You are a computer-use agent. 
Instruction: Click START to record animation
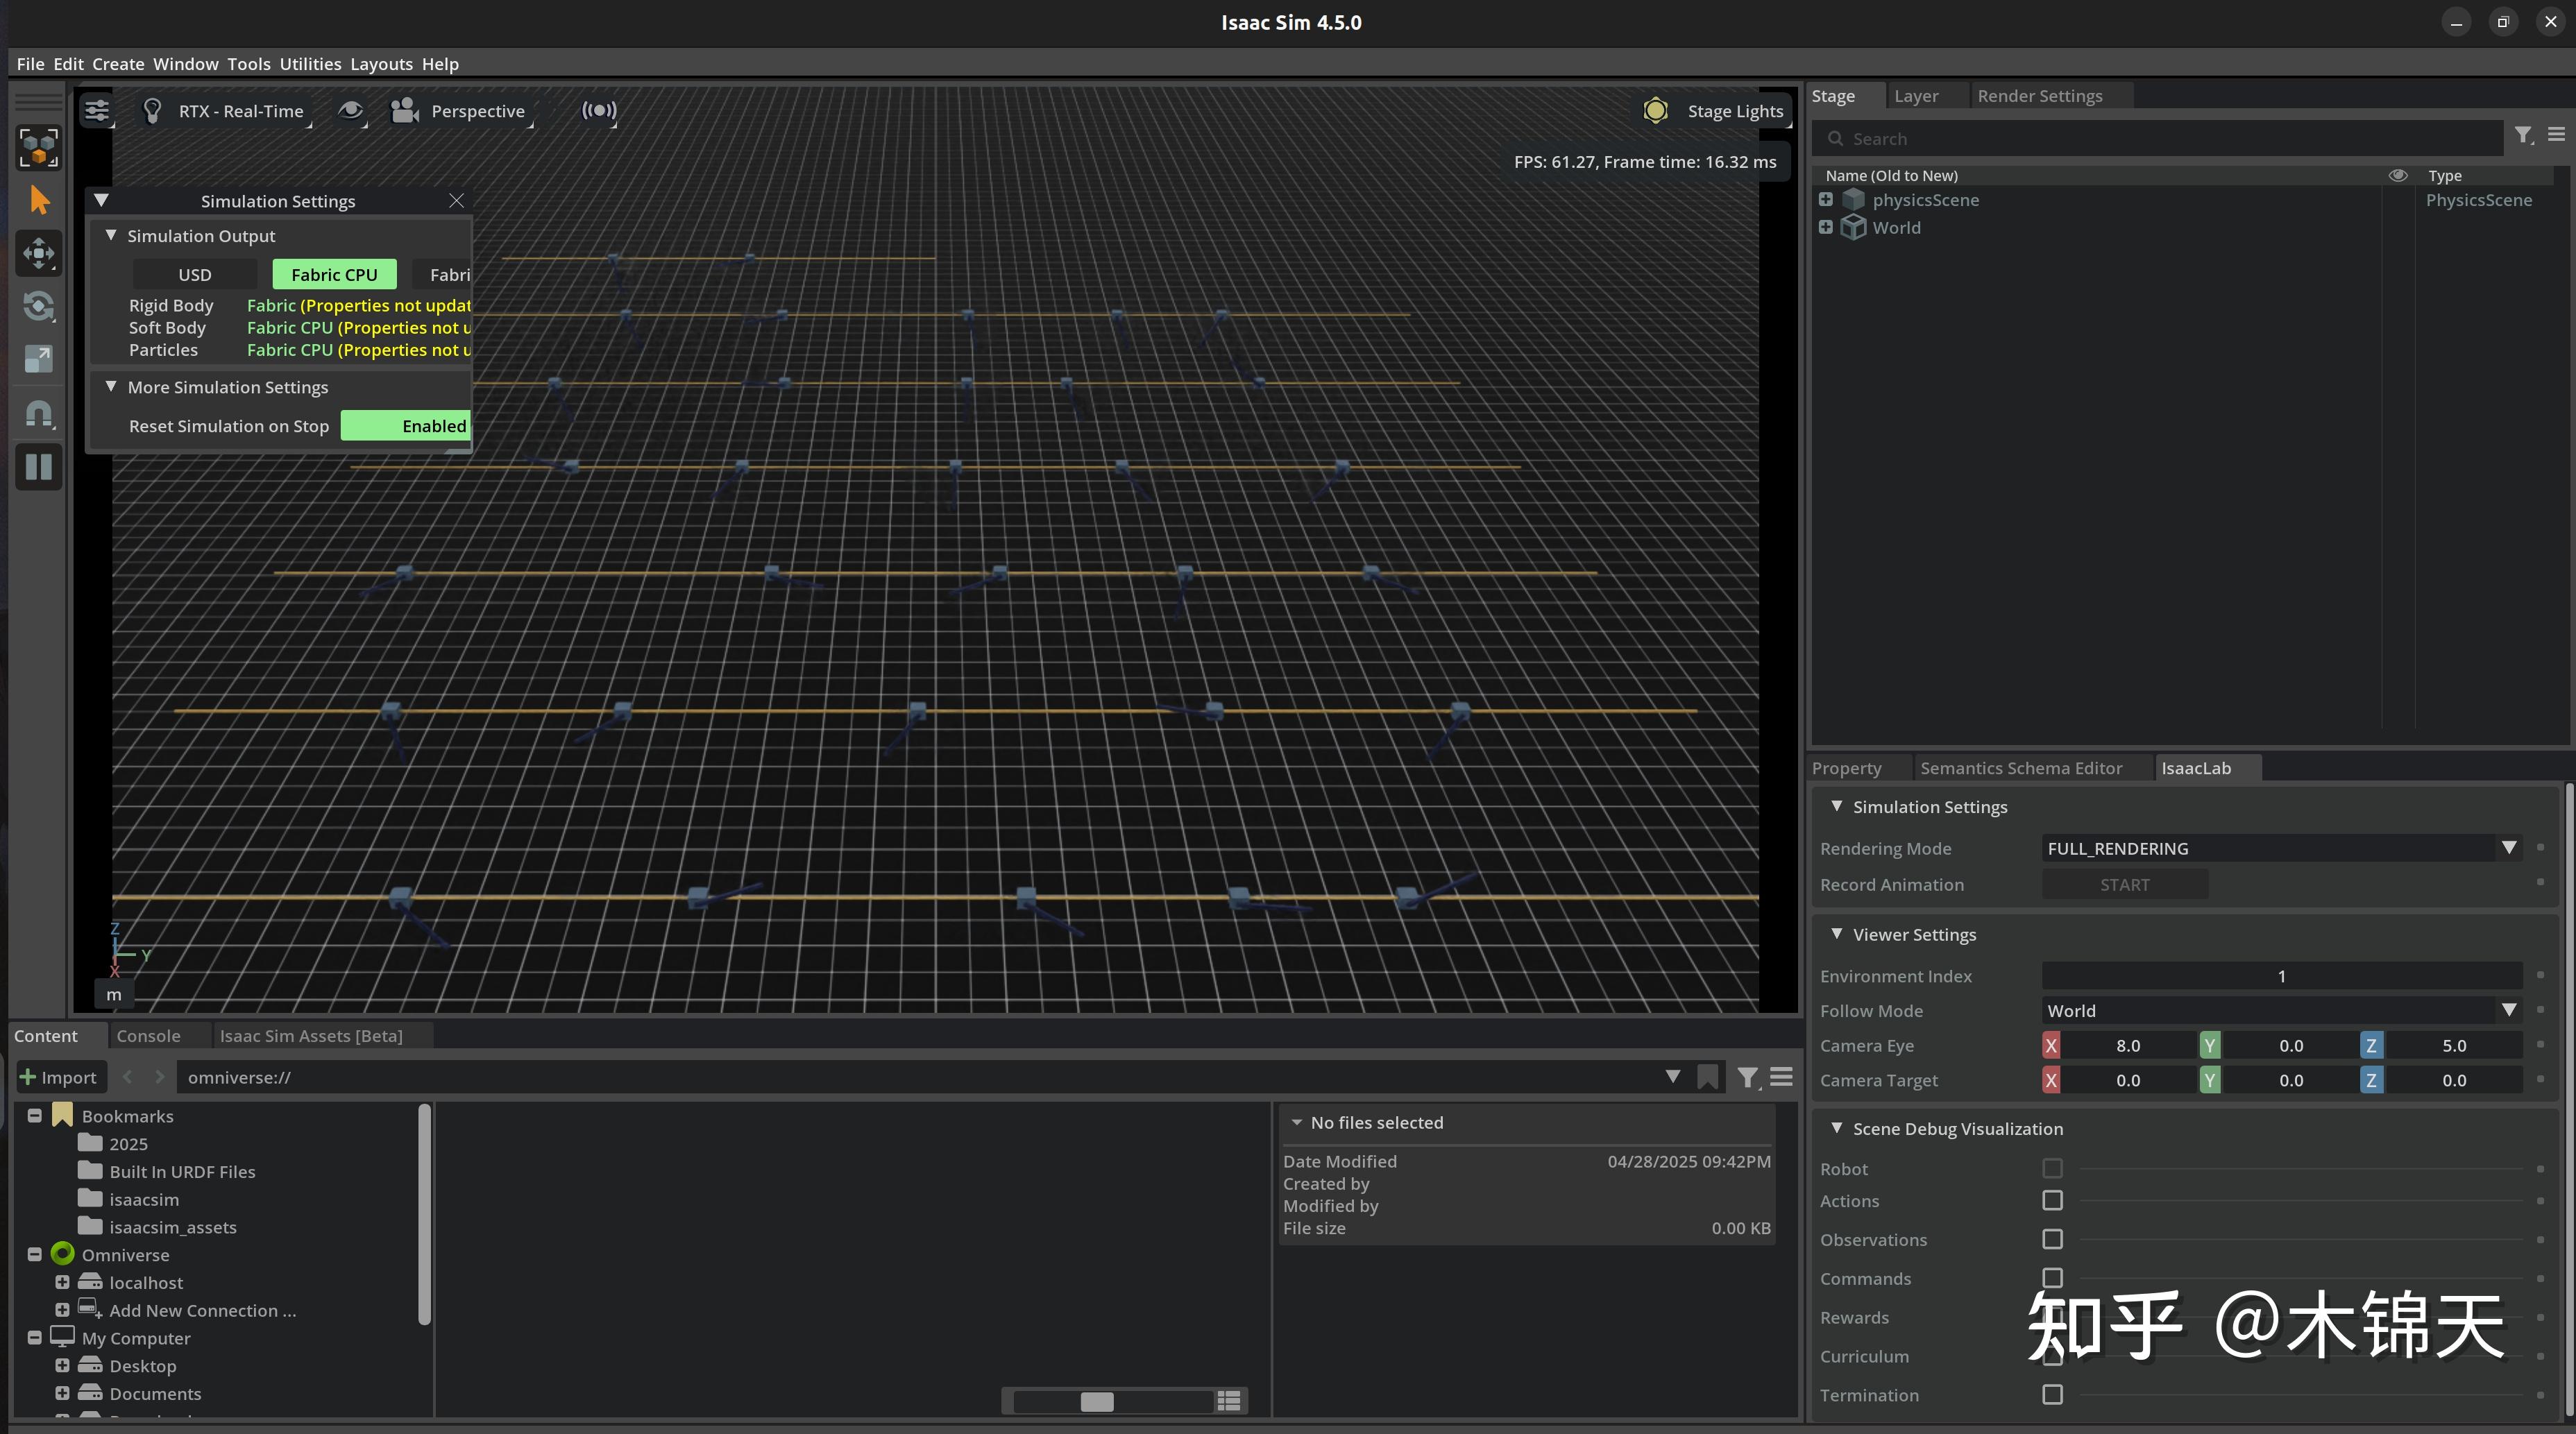click(x=2123, y=884)
